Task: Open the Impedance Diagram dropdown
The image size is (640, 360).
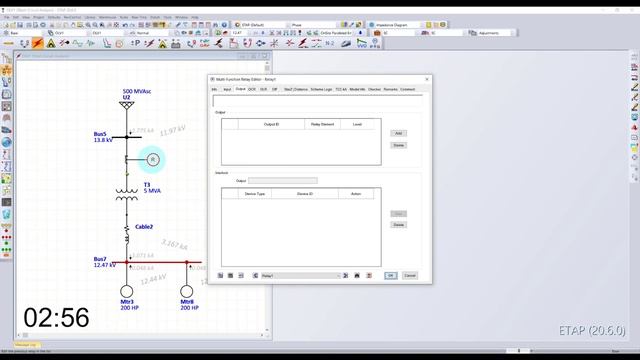Action: pos(395,25)
